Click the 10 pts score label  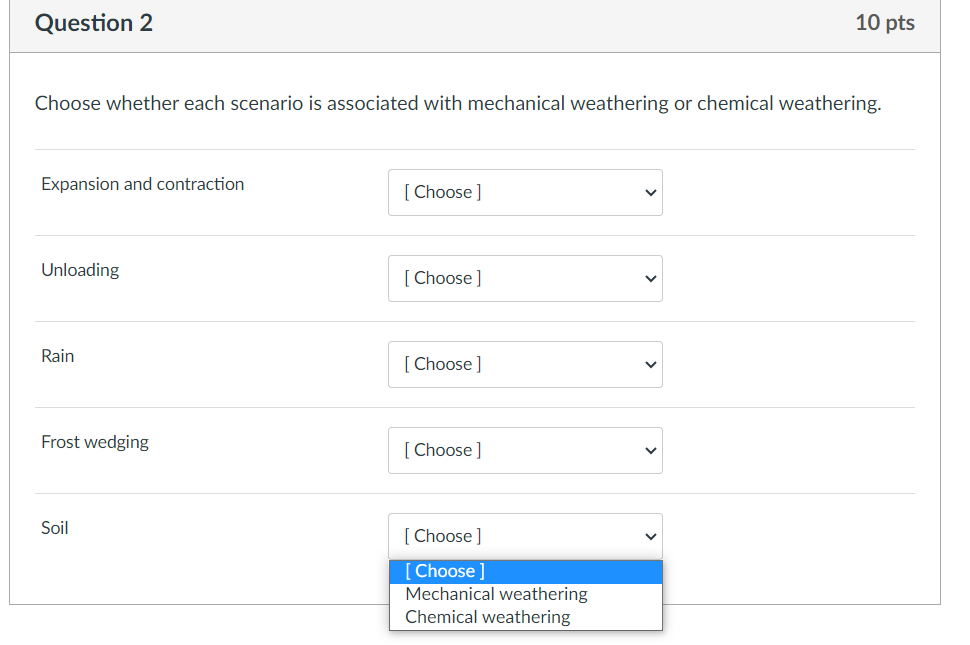tap(884, 23)
